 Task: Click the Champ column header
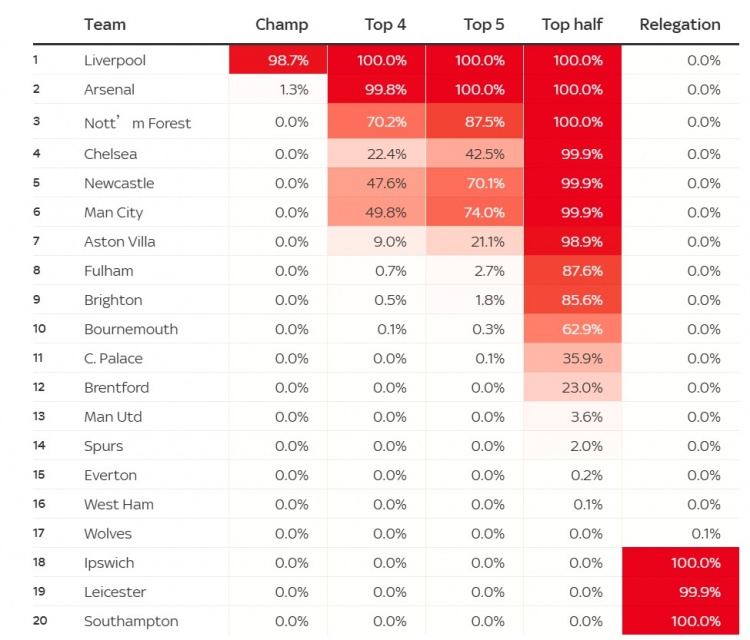pos(281,24)
